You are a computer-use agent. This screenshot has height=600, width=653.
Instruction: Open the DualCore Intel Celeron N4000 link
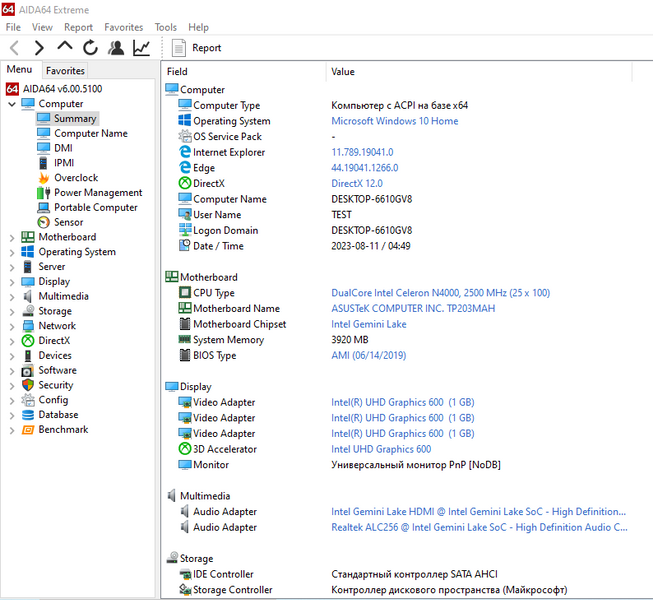pos(441,293)
